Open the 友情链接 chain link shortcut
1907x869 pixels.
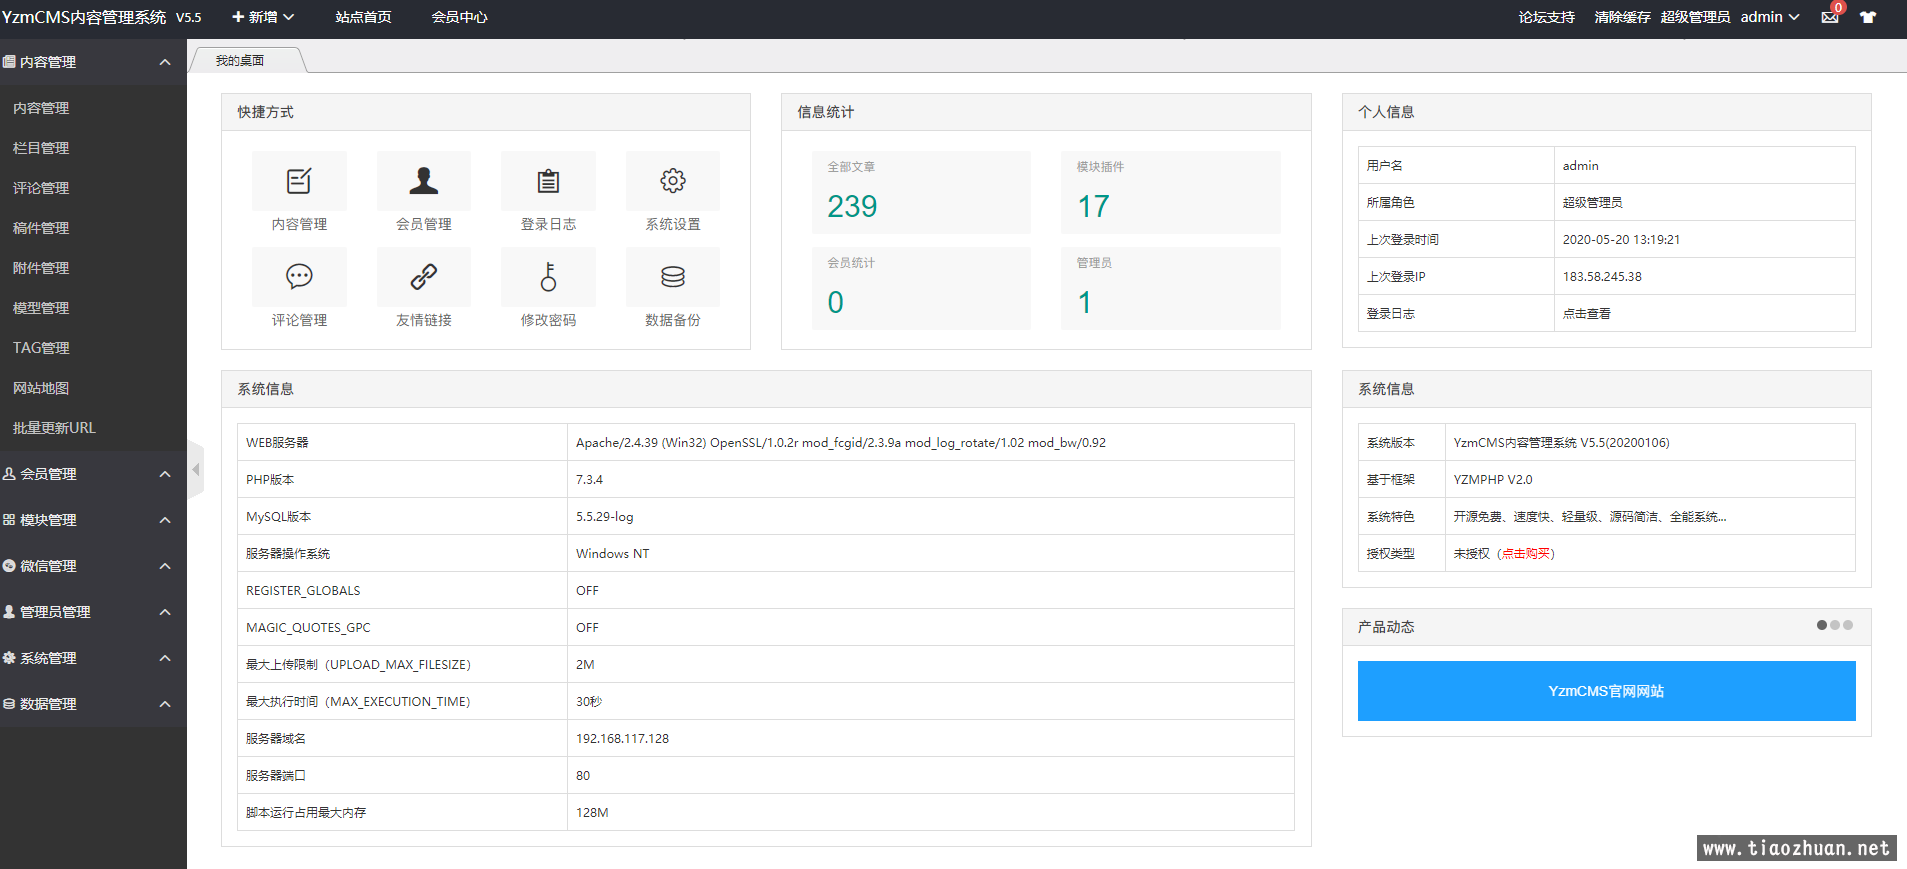coord(423,277)
